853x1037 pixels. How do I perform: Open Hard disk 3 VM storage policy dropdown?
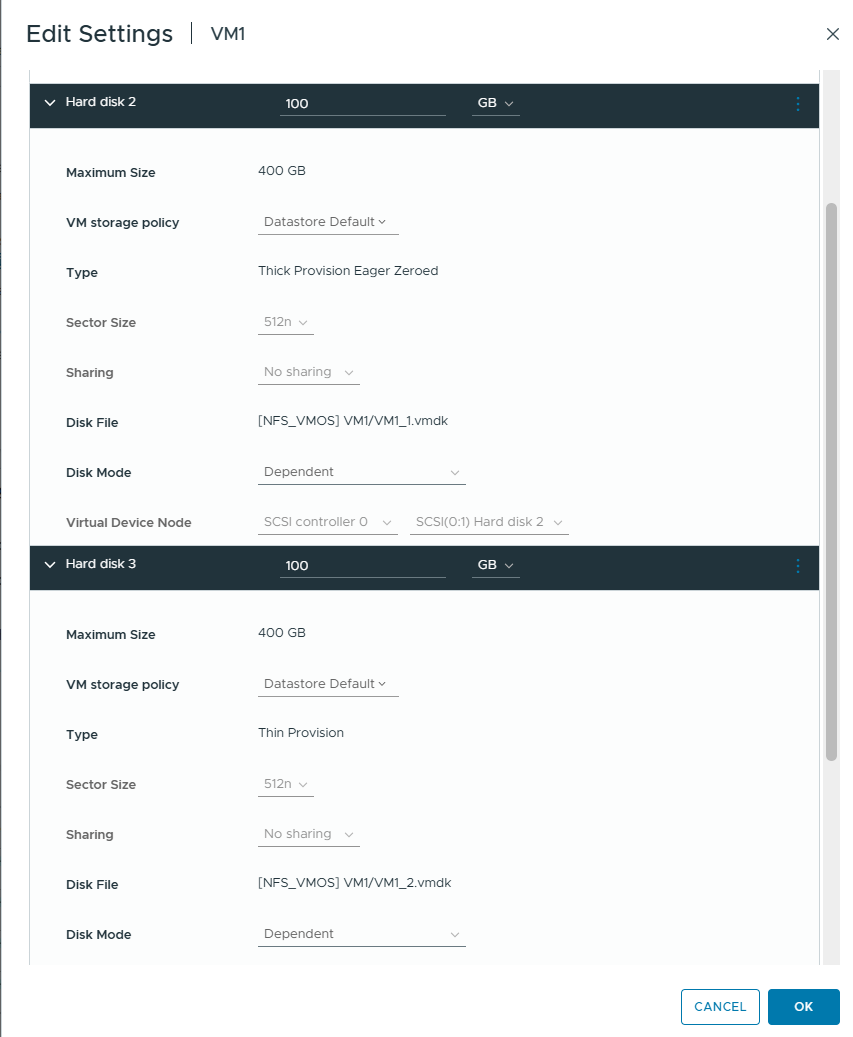coord(328,684)
